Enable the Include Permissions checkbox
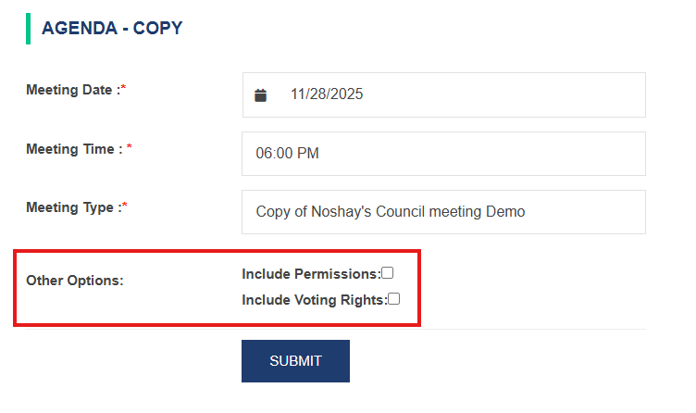 [x=388, y=273]
